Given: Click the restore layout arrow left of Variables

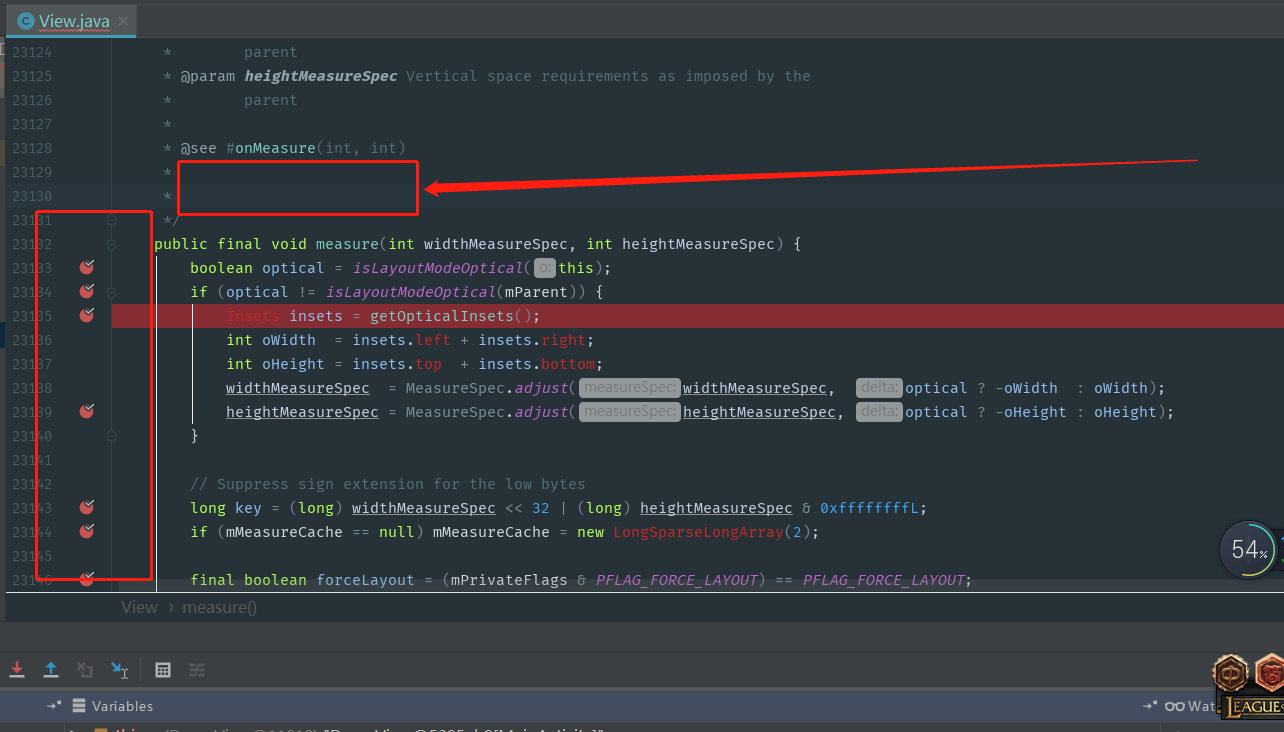Looking at the screenshot, I should (x=54, y=706).
